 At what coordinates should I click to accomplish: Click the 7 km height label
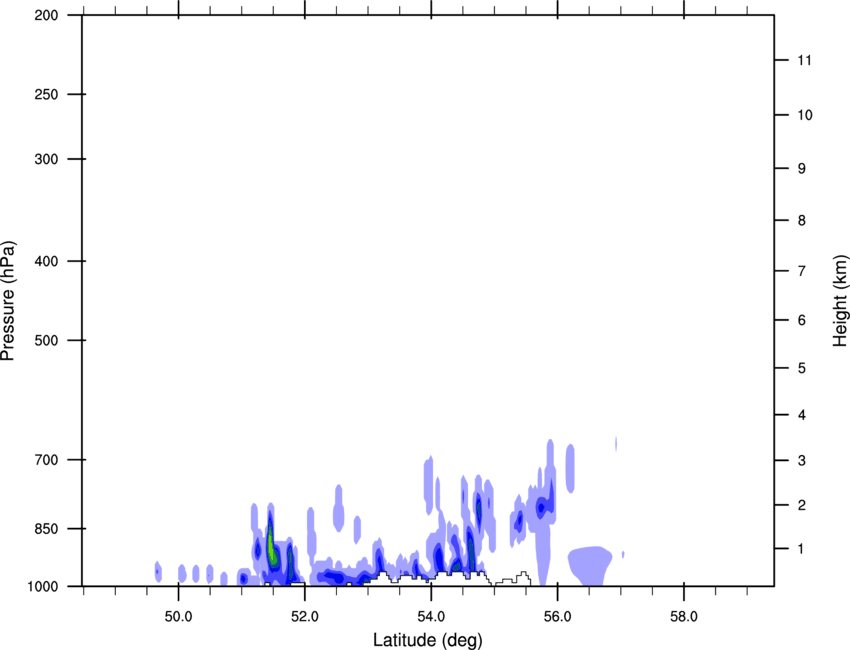click(802, 271)
